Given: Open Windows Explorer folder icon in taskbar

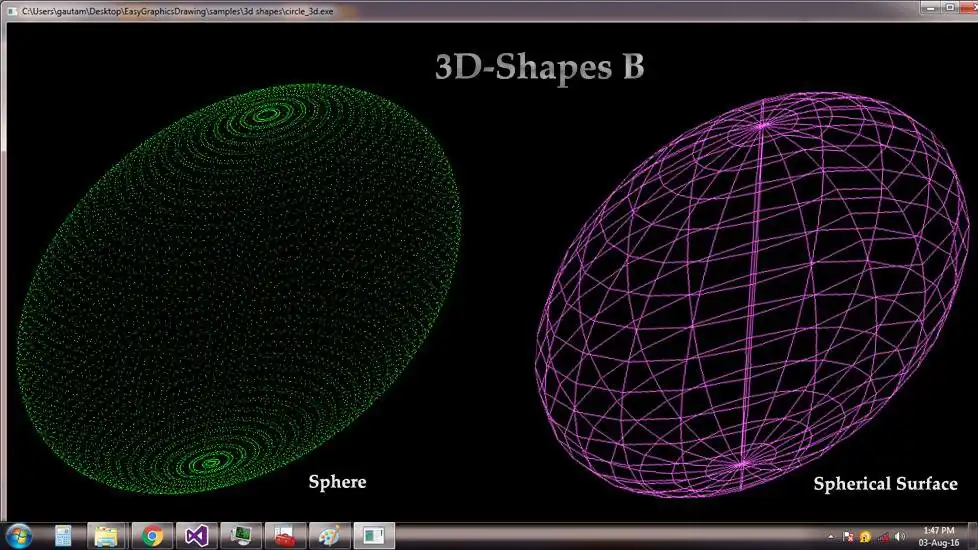Looking at the screenshot, I should coord(107,536).
